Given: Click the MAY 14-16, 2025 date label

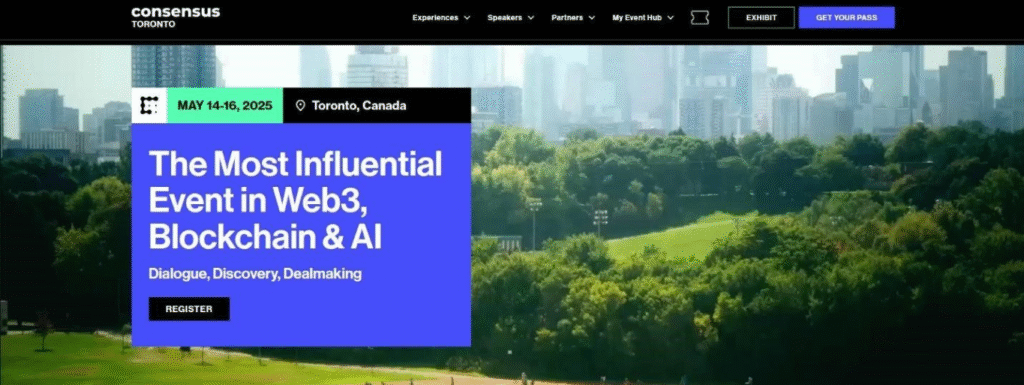Looking at the screenshot, I should (225, 106).
